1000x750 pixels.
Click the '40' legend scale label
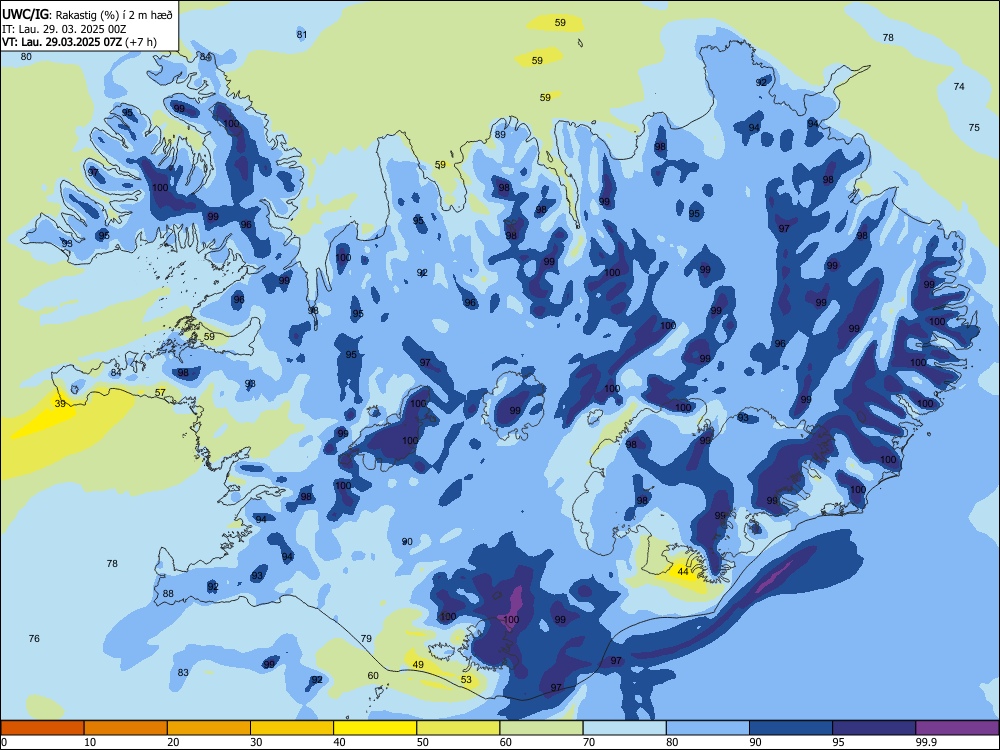(x=340, y=742)
